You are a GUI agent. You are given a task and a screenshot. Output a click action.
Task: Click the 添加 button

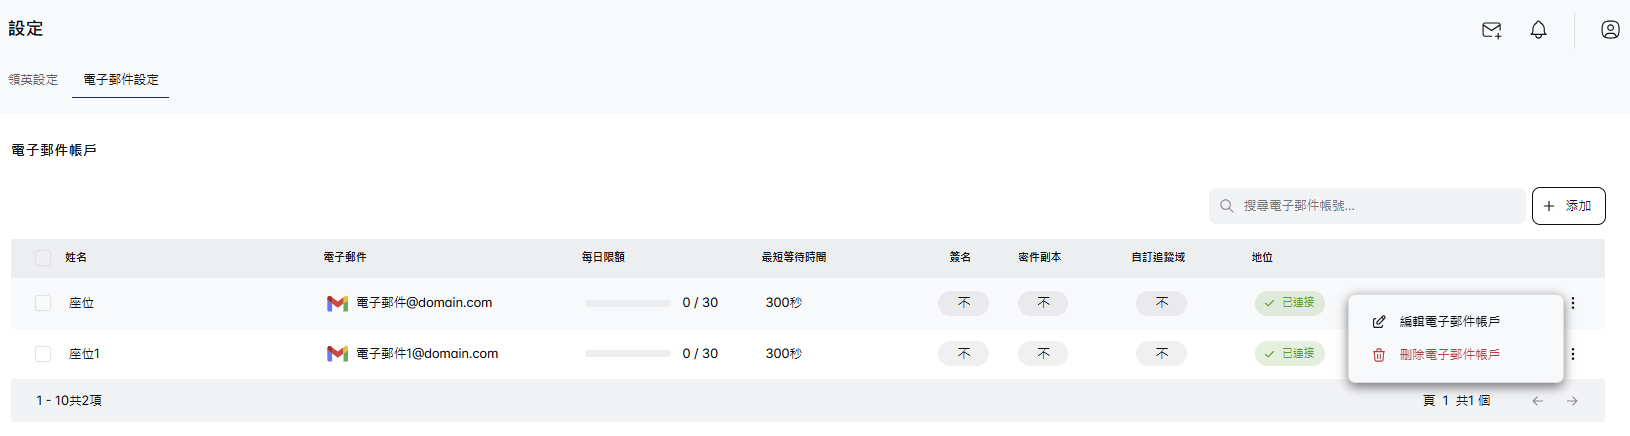(x=1568, y=206)
